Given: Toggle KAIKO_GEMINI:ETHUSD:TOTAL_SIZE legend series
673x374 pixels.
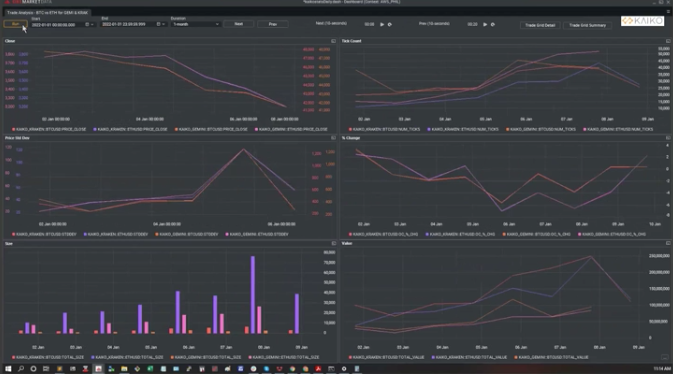Looking at the screenshot, I should (284, 357).
